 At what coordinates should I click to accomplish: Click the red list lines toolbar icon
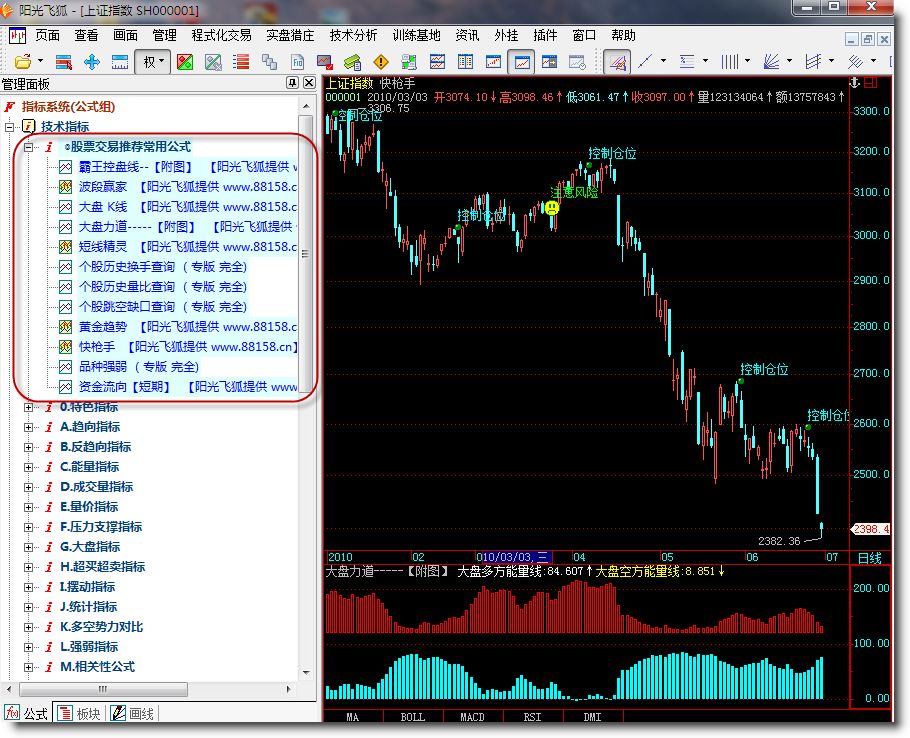tap(241, 62)
